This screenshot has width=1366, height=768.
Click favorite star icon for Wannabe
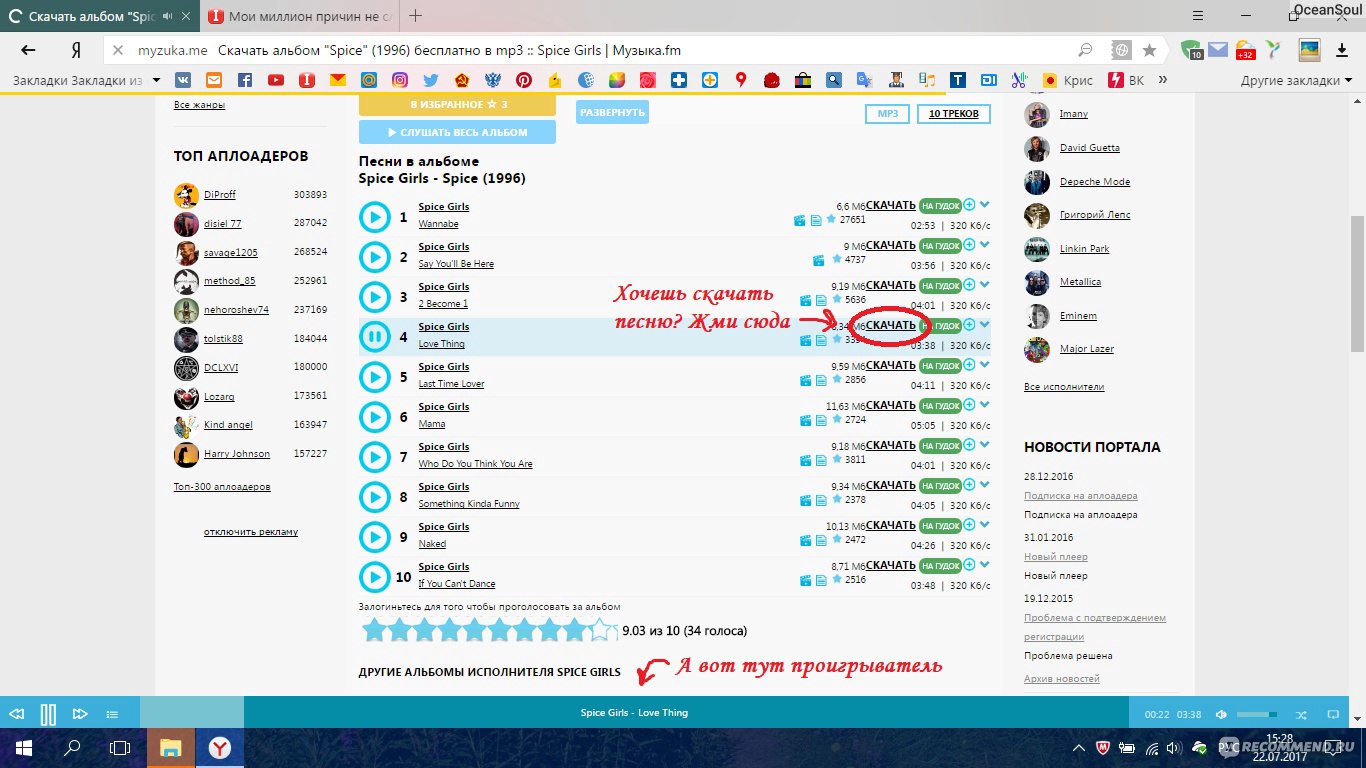coord(831,219)
